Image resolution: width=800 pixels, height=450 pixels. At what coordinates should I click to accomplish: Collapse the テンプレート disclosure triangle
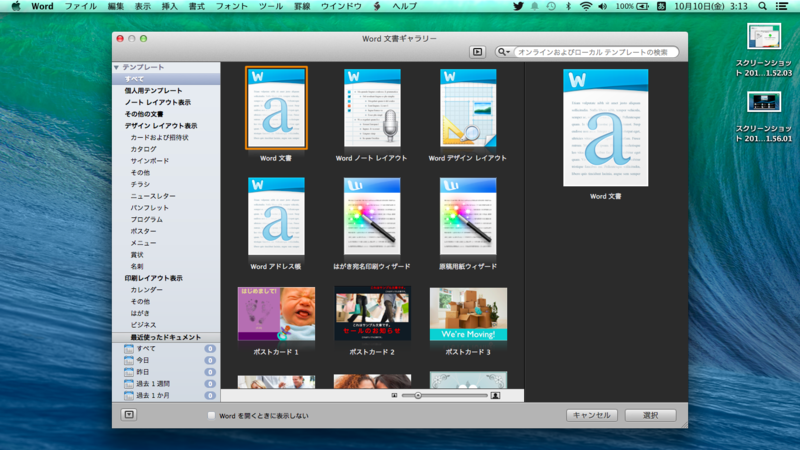pyautogui.click(x=116, y=67)
